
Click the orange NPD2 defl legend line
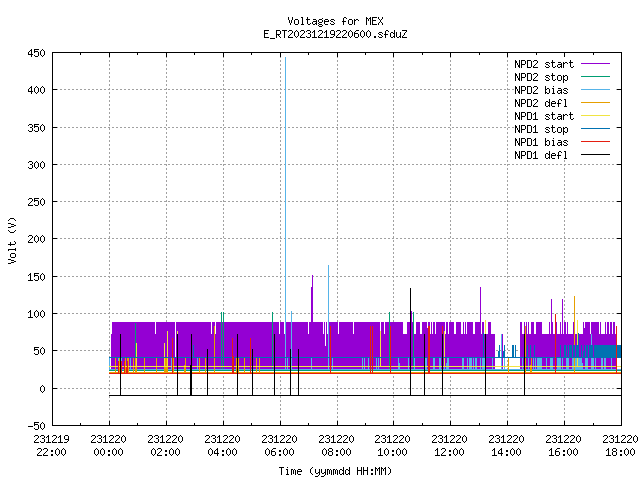[595, 103]
